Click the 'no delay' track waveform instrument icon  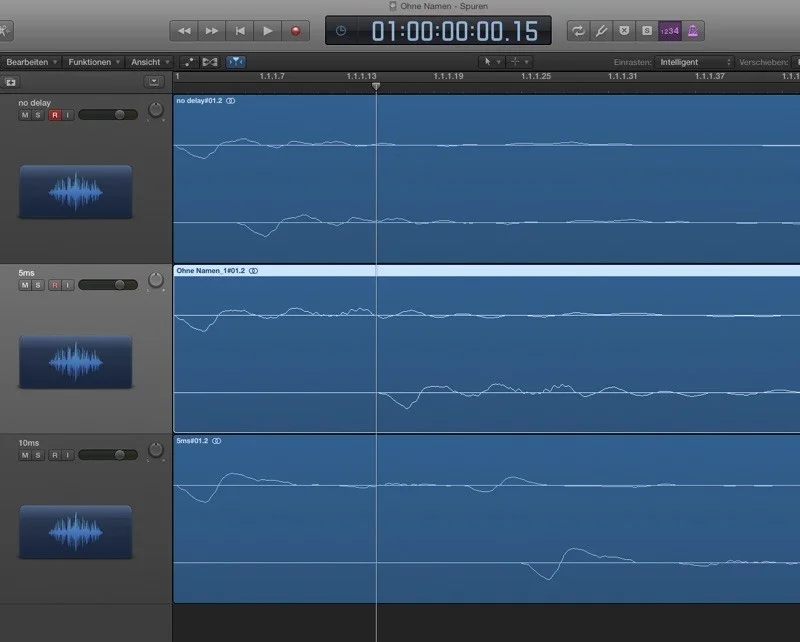click(x=75, y=192)
